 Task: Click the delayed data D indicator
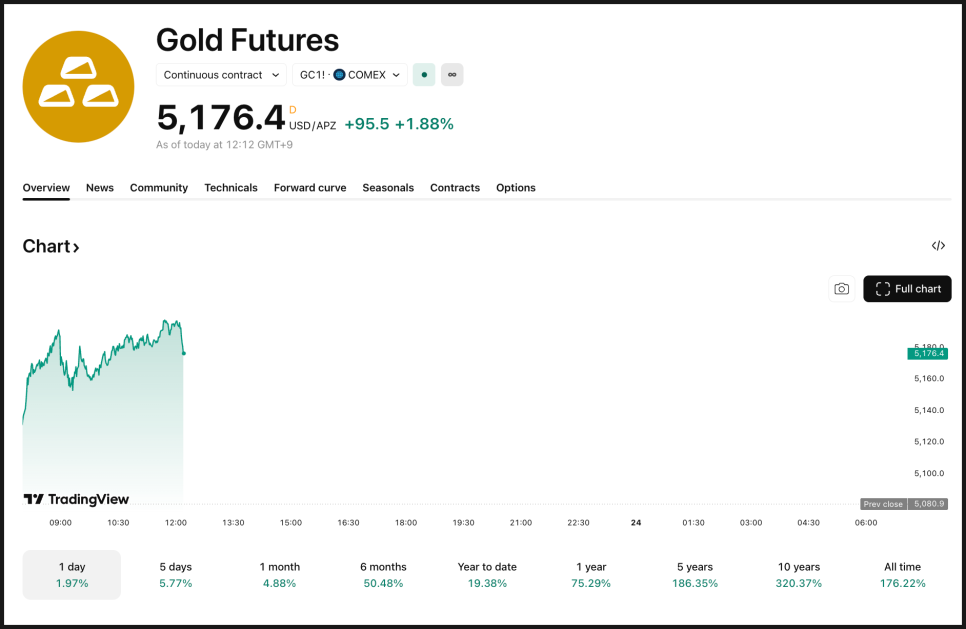tap(293, 110)
